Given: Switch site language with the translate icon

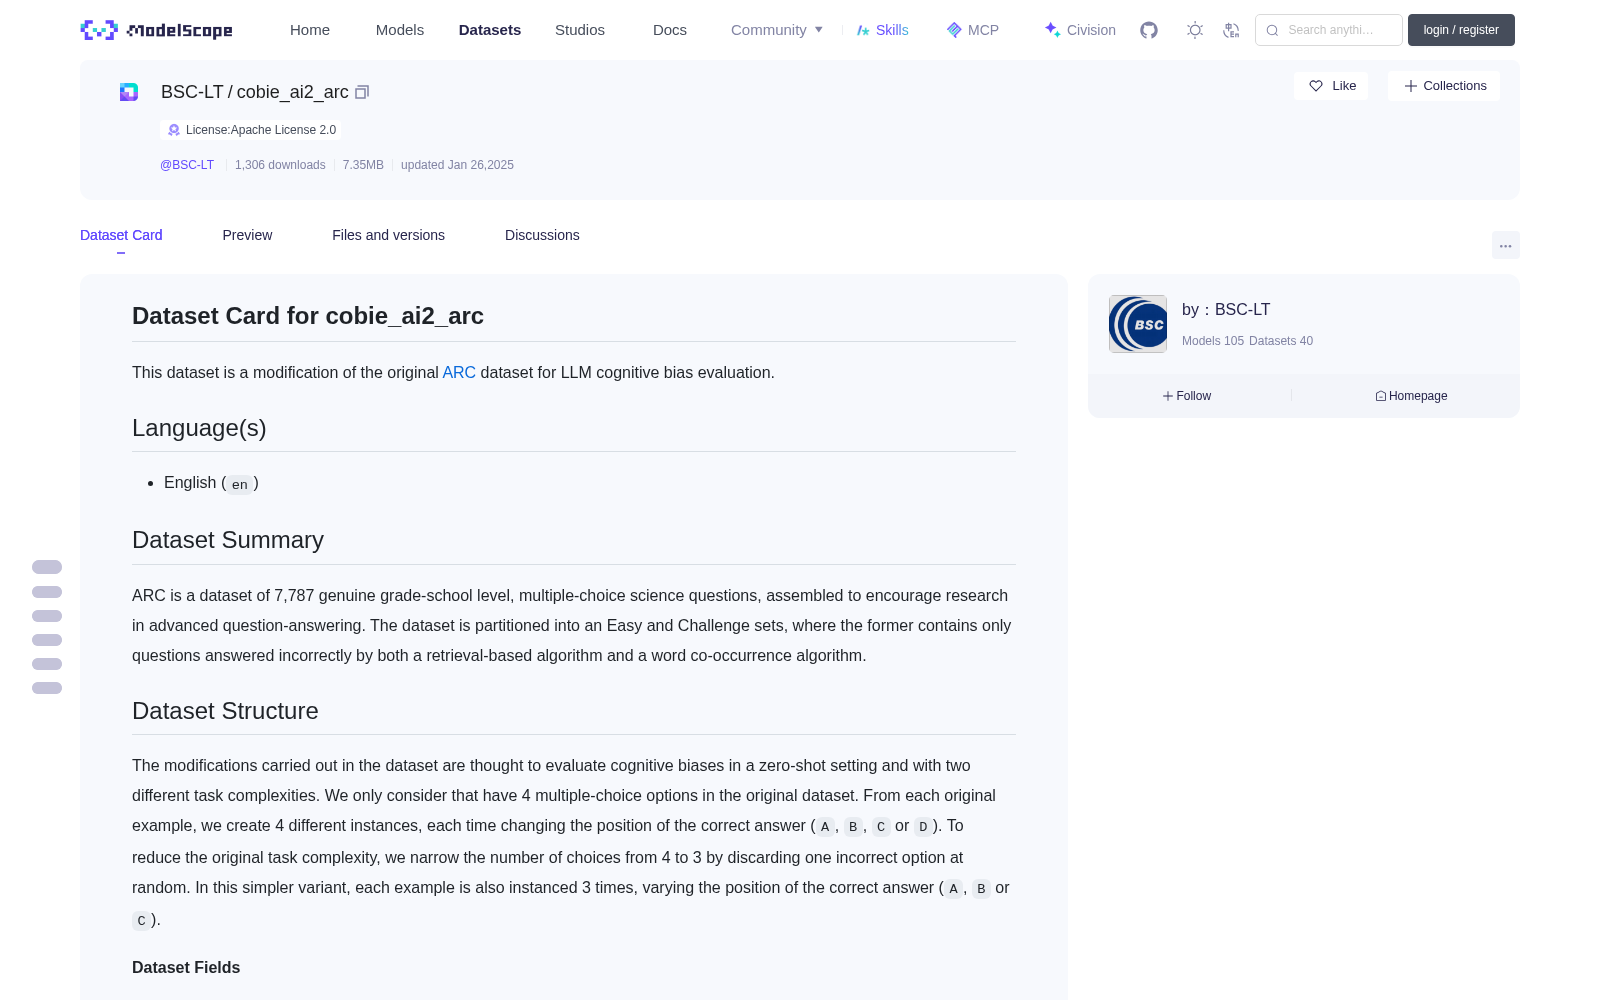Looking at the screenshot, I should point(1231,30).
